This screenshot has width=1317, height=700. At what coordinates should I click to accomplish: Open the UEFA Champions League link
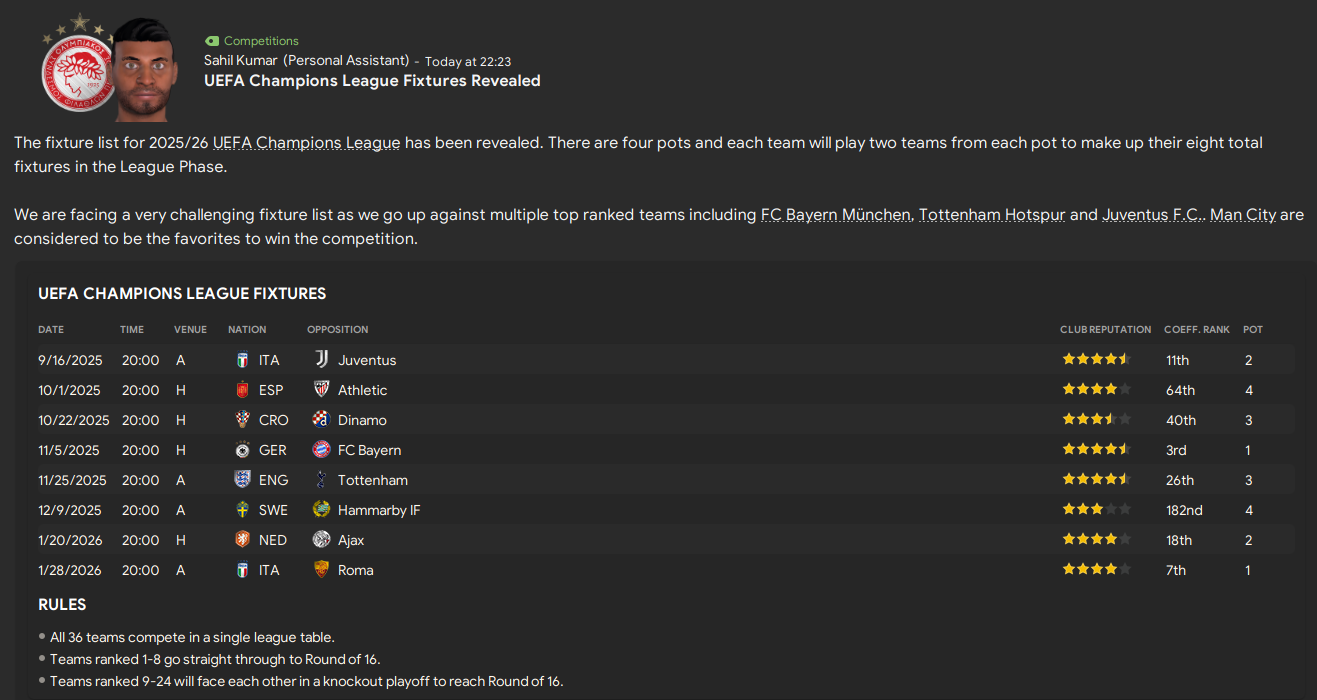(306, 143)
